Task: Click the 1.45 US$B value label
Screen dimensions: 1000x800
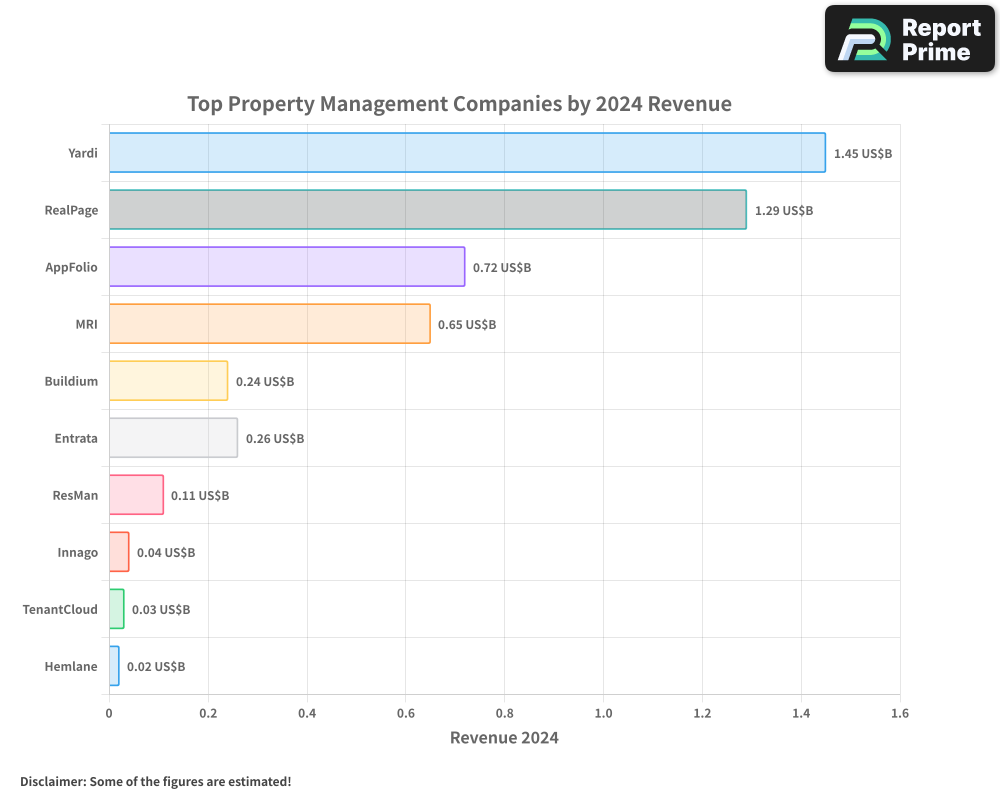Action: [861, 153]
